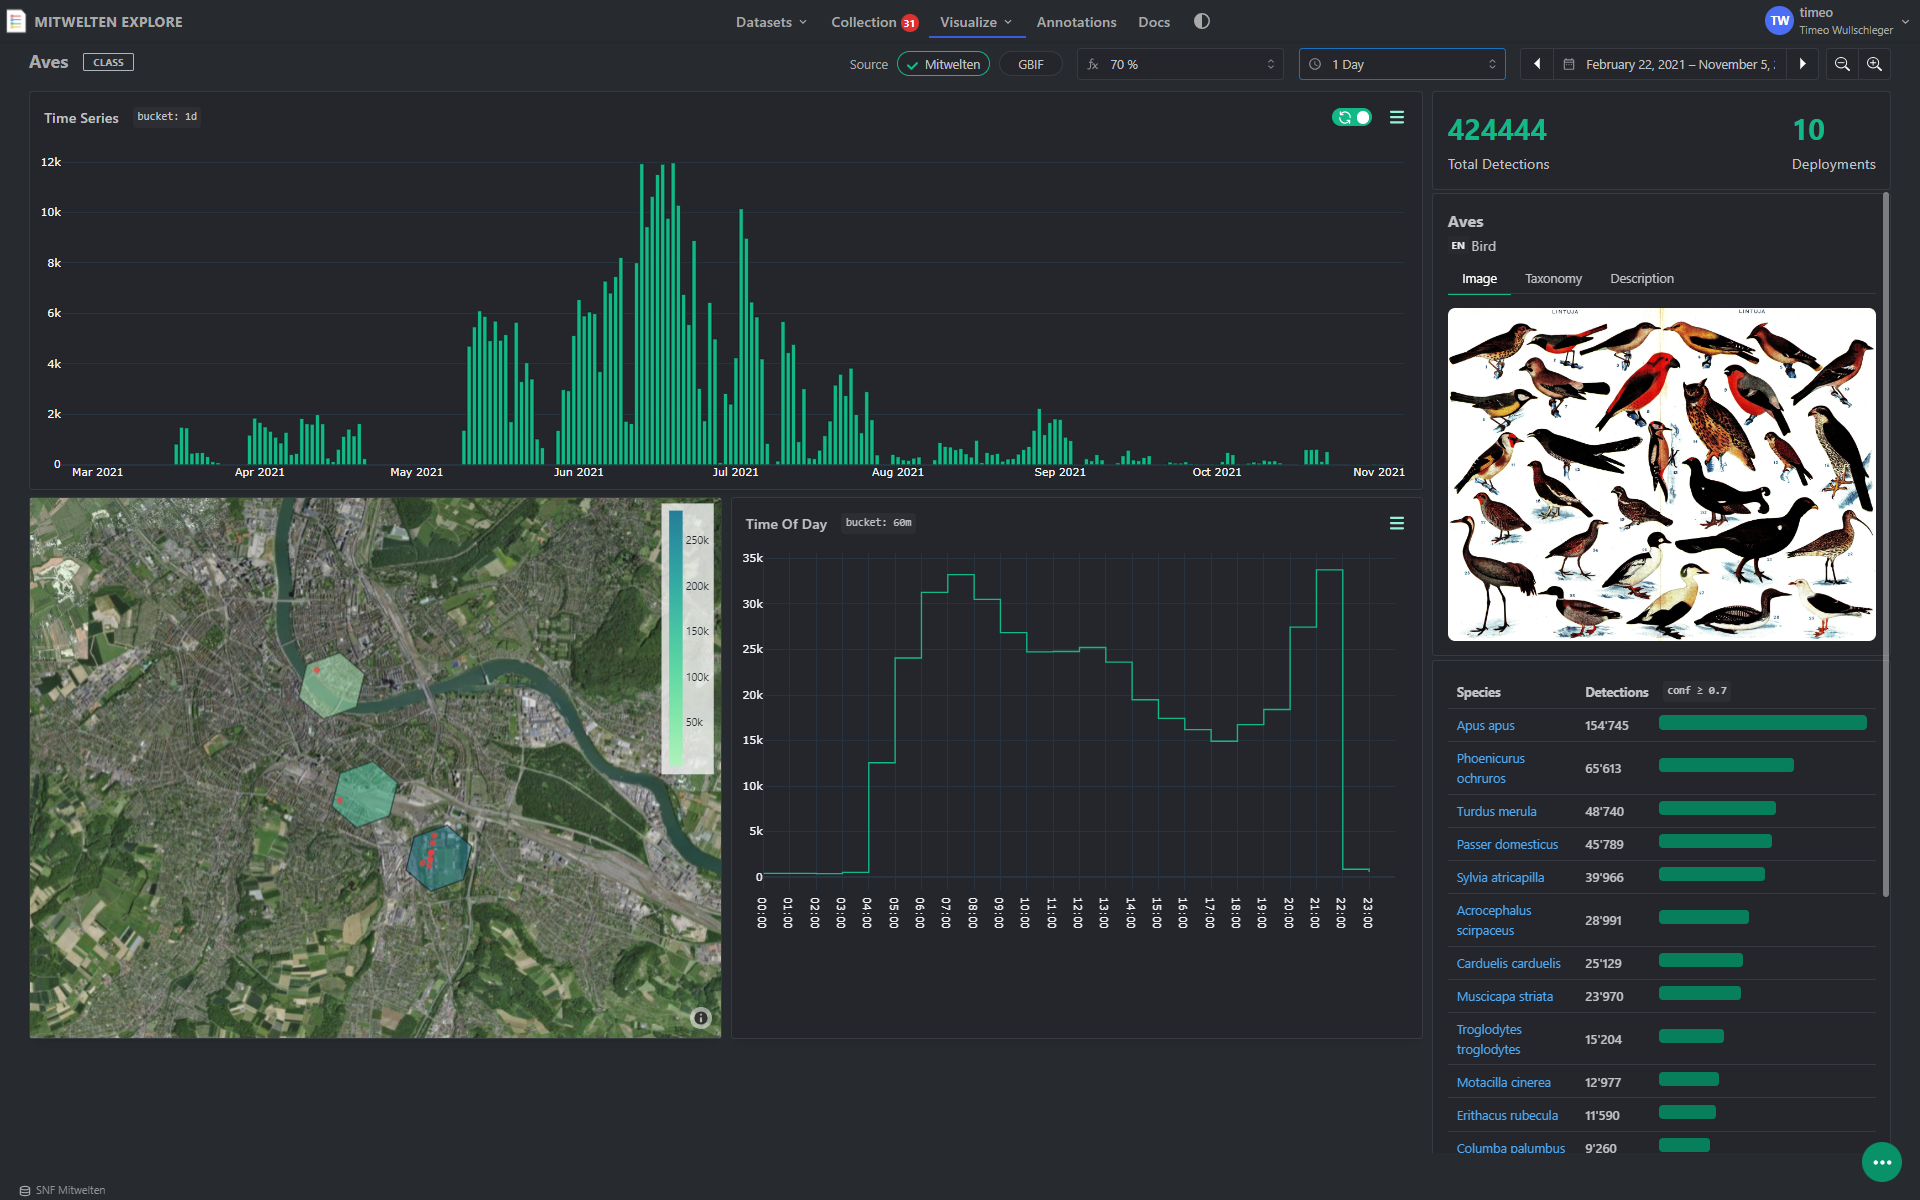Click the dark mode toggle icon
The image size is (1920, 1200).
pos(1203,21)
